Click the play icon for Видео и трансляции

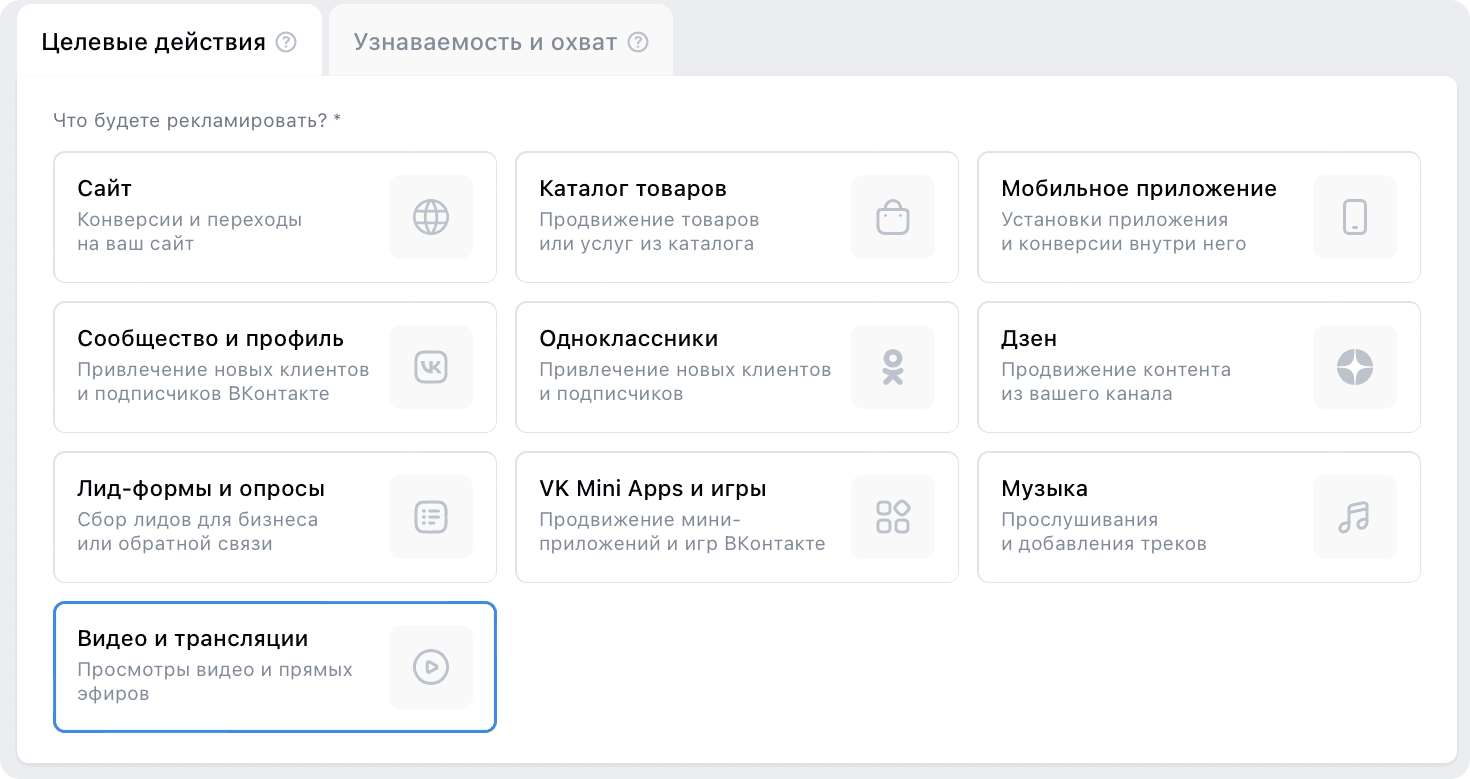pos(431,667)
